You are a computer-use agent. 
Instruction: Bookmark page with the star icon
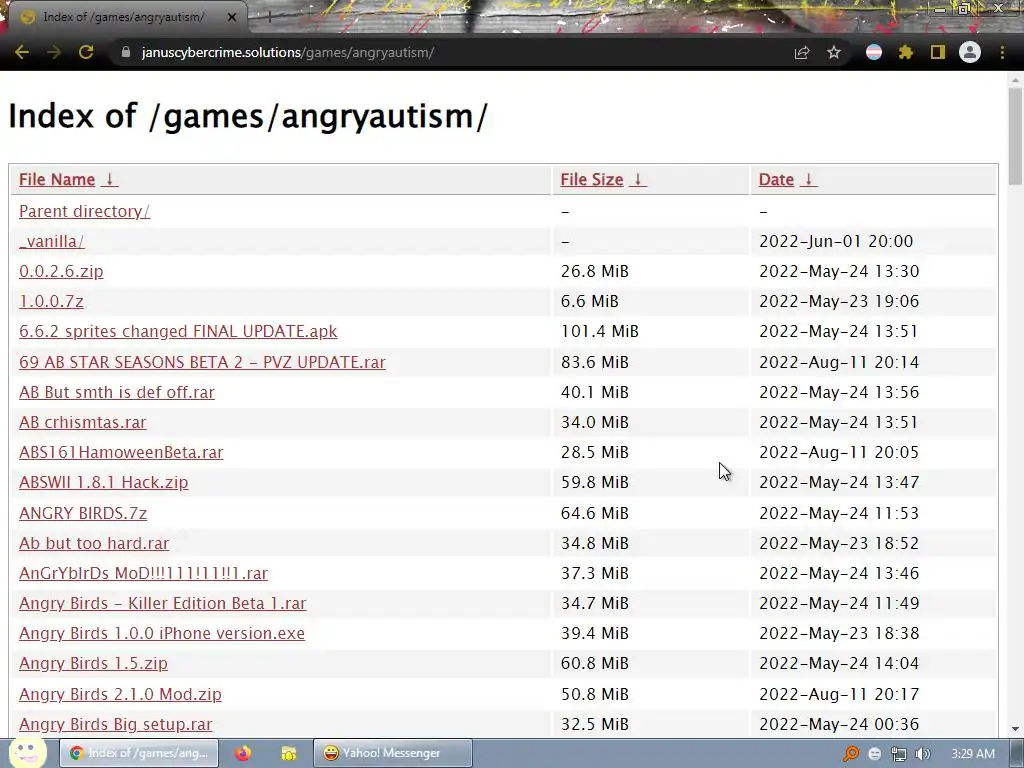tap(834, 52)
